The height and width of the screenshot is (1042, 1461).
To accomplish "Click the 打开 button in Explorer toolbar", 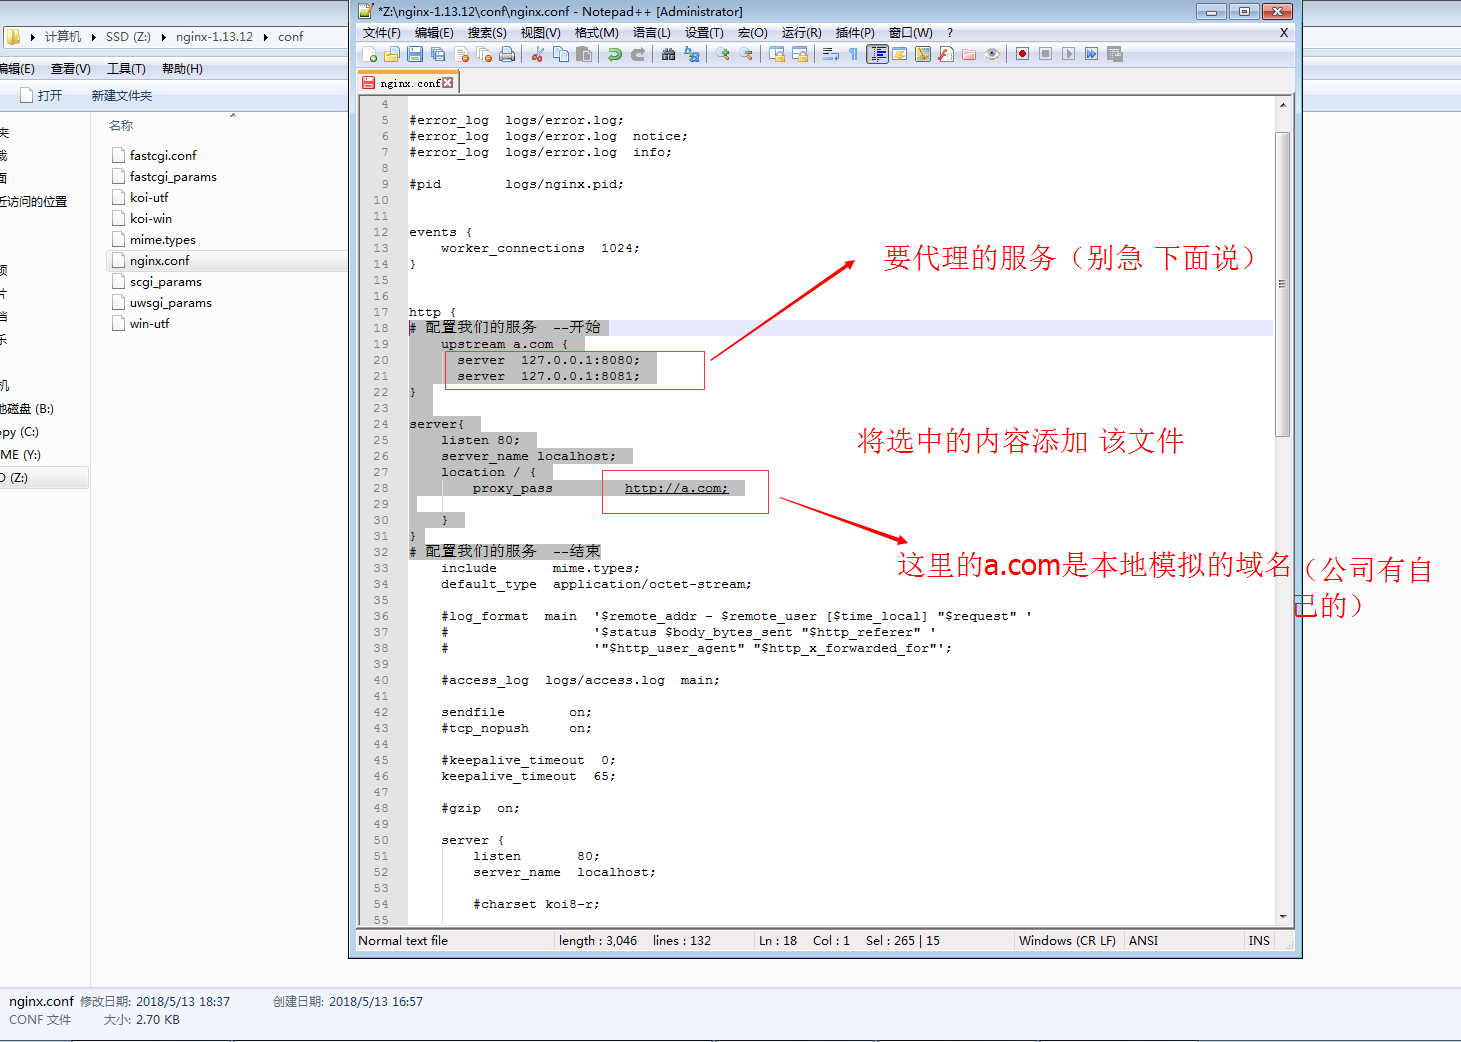I will (x=41, y=96).
